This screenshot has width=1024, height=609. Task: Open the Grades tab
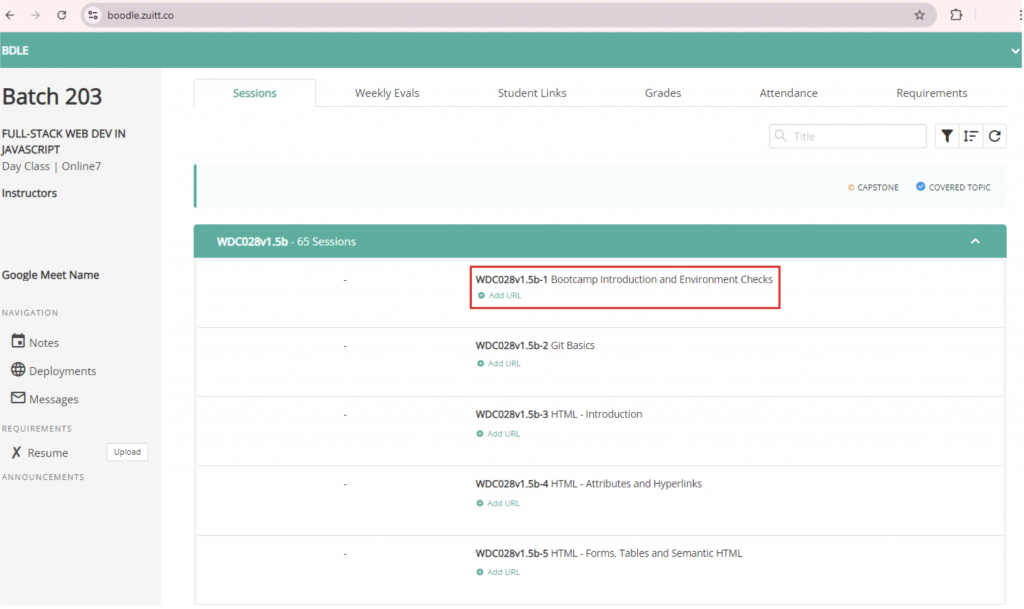662,93
